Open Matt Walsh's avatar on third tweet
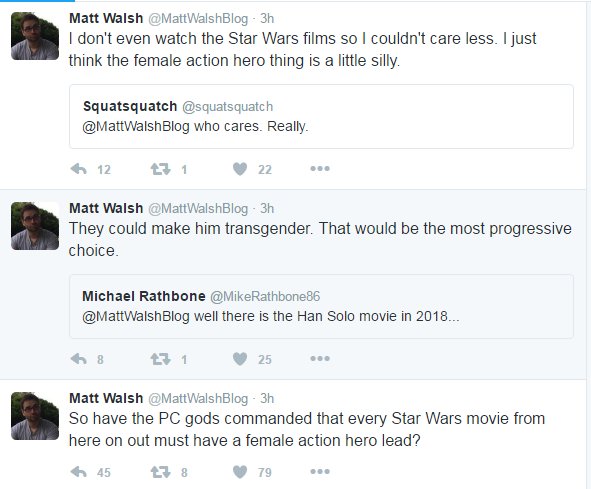Image resolution: width=591 pixels, height=489 pixels. 35,416
